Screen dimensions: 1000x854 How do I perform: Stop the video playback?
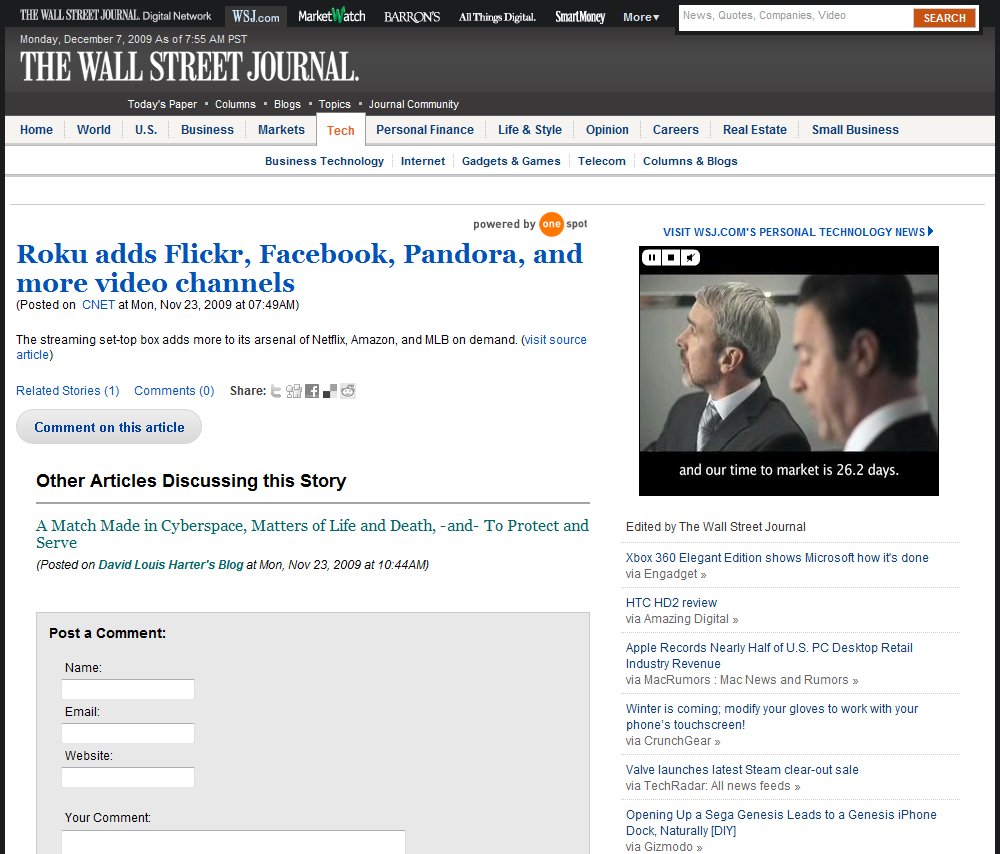click(671, 258)
